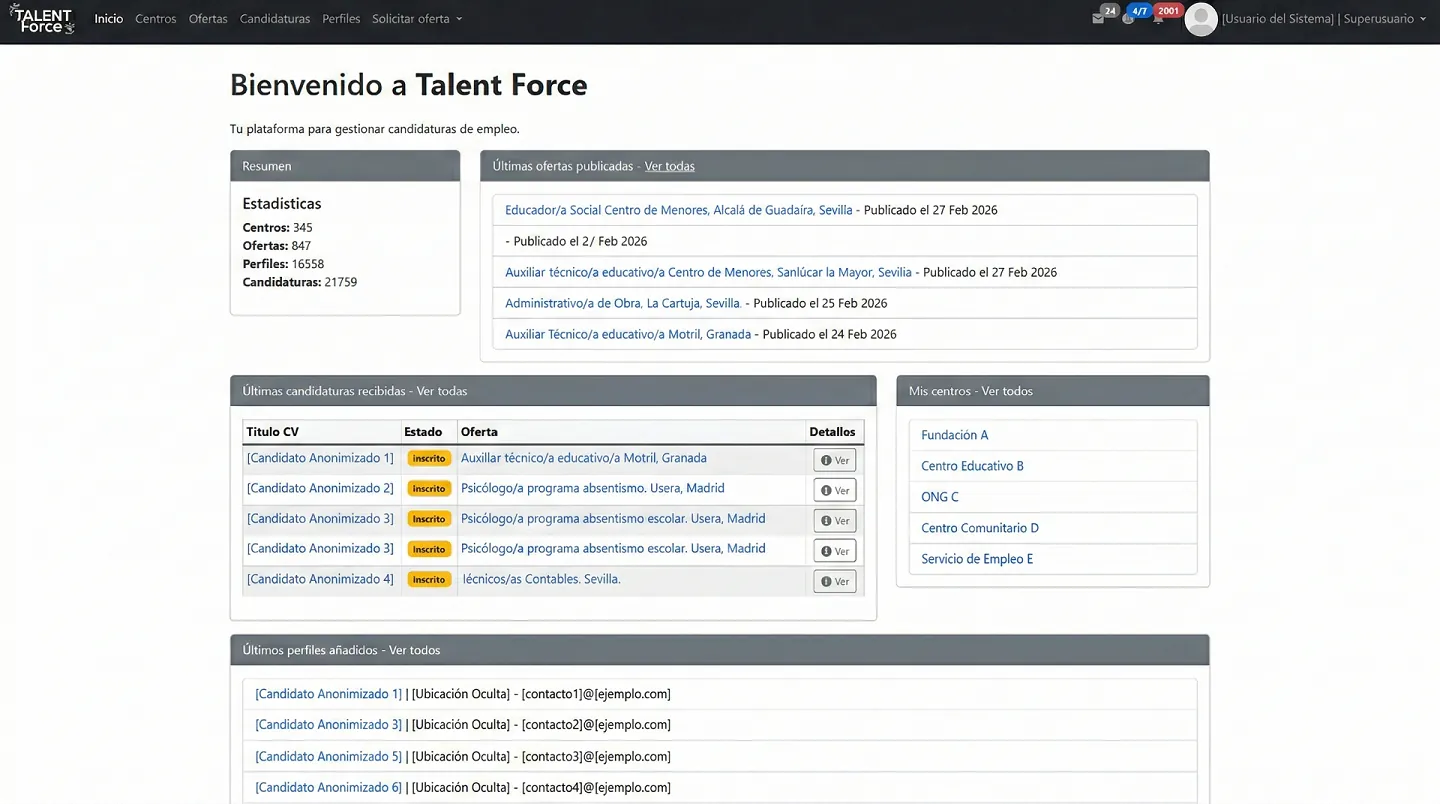This screenshot has height=804, width=1440.
Task: Click the Perfiles: 16558 statistic
Action: pos(283,264)
